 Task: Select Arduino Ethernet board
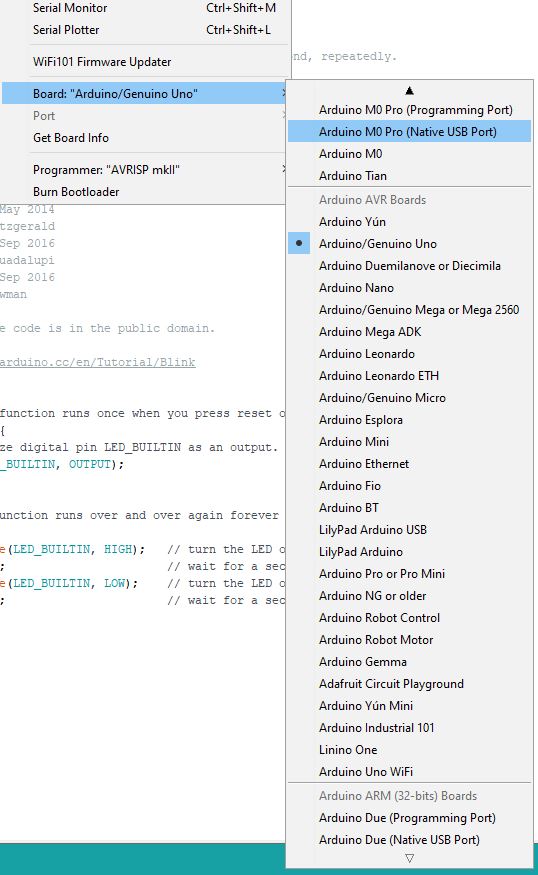(x=409, y=464)
